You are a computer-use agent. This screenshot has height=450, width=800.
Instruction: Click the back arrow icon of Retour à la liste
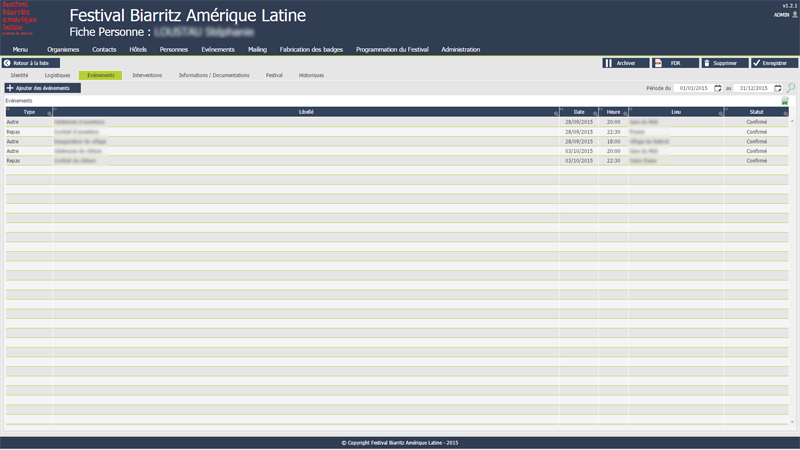pos(7,63)
